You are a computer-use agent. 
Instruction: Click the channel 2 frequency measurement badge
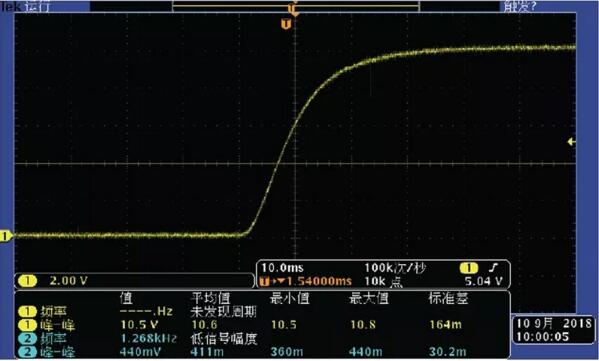(x=28, y=338)
